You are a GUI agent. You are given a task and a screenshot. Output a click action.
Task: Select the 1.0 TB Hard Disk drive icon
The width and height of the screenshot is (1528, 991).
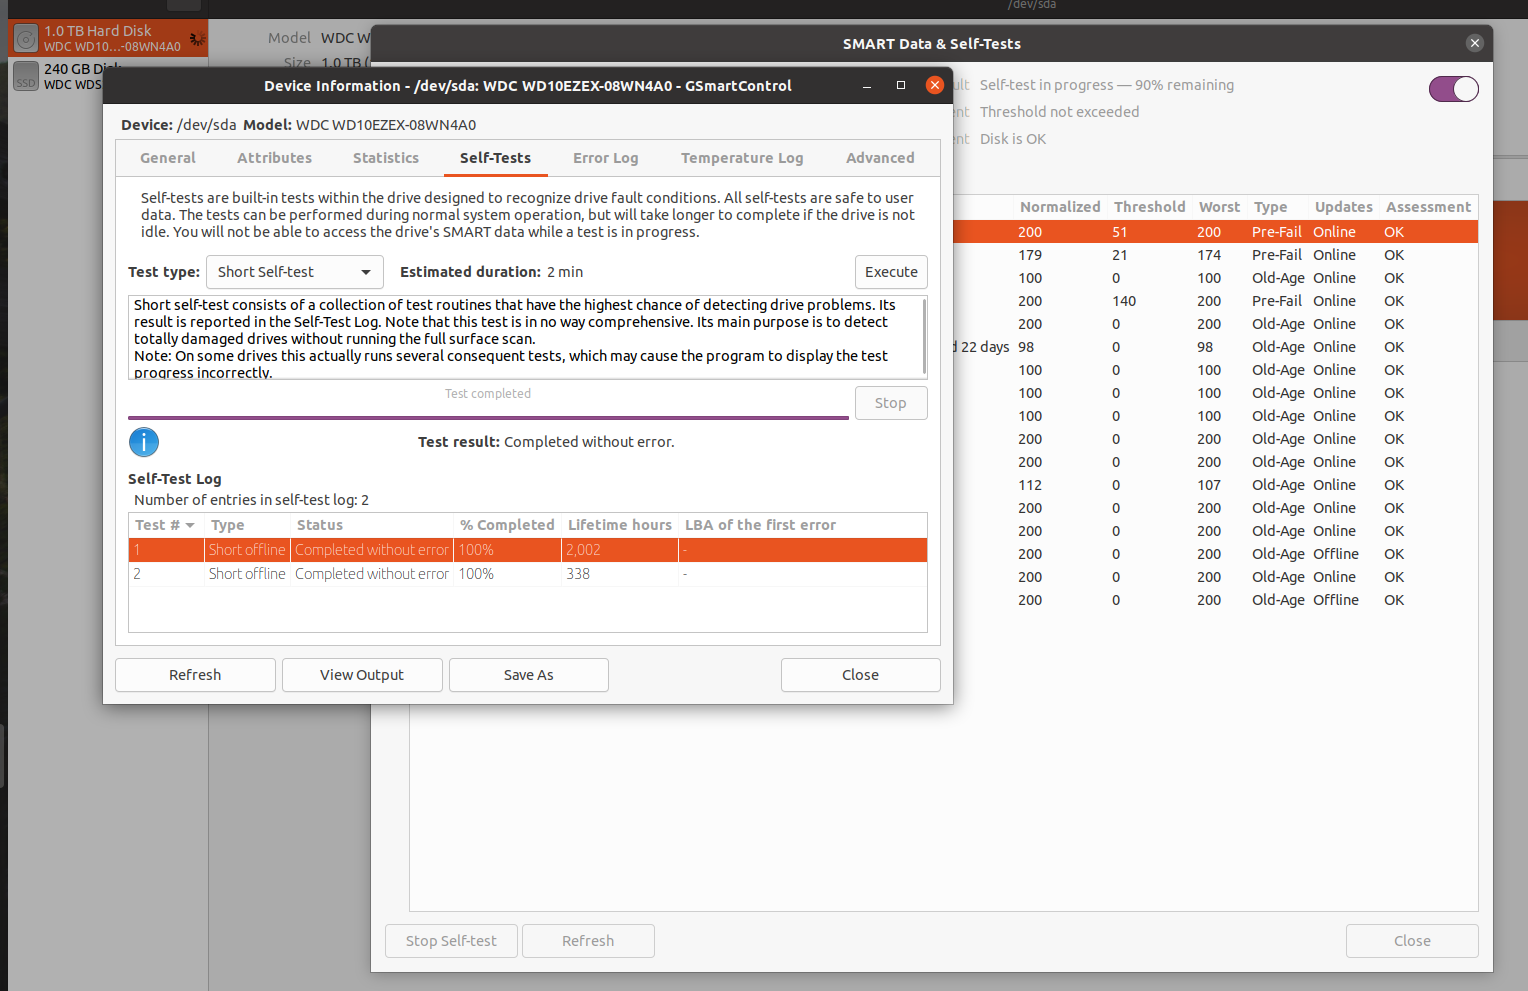(26, 39)
